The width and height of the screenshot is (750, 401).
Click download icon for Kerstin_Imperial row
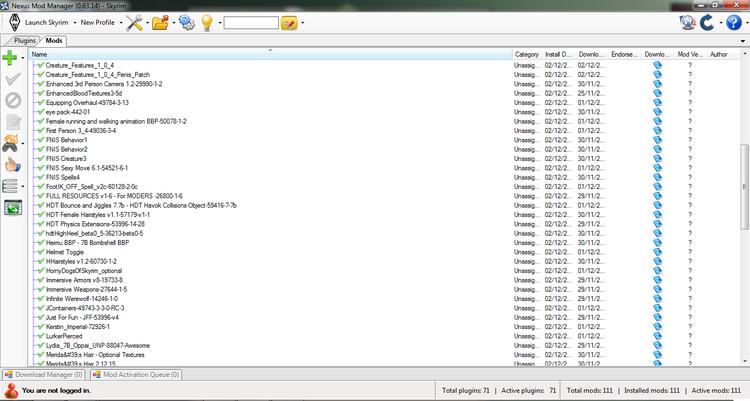657,326
